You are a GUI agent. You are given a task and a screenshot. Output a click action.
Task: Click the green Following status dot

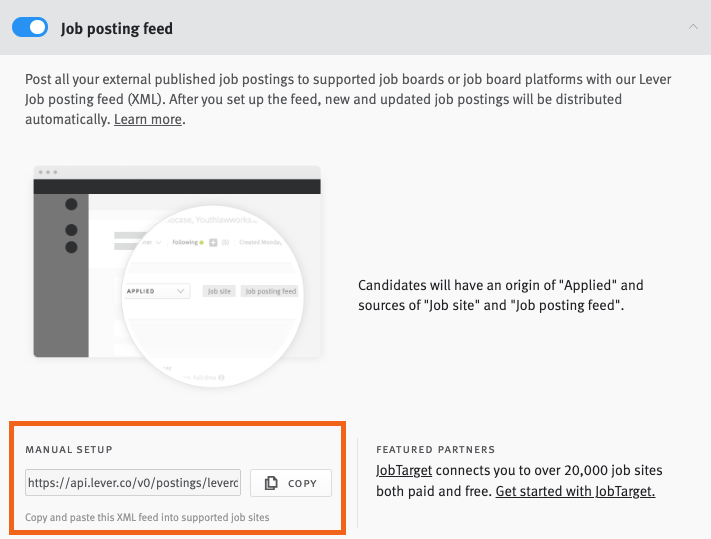201,242
